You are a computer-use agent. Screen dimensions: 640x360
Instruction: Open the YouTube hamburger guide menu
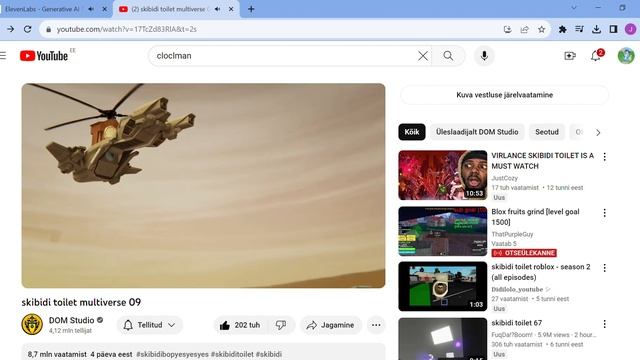3,56
